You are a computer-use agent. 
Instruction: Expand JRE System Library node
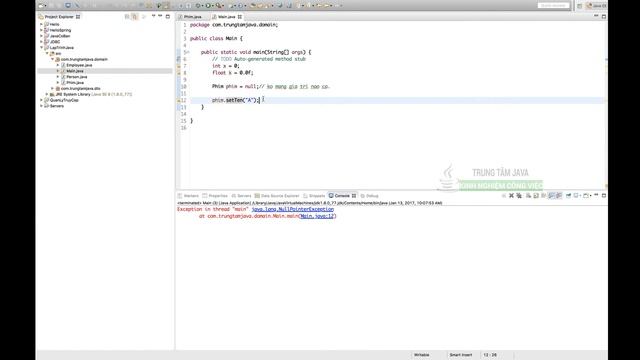pyautogui.click(x=47, y=94)
